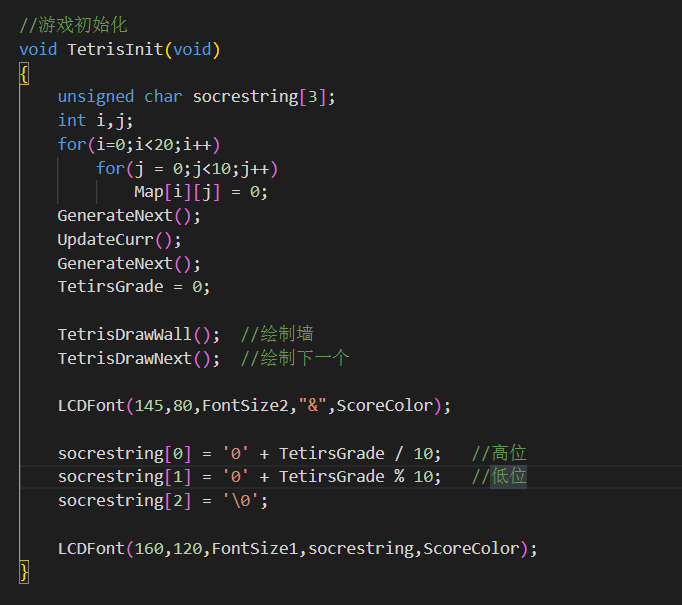Click the closing curly brace of the function
This screenshot has width=682, height=605.
coord(24,572)
